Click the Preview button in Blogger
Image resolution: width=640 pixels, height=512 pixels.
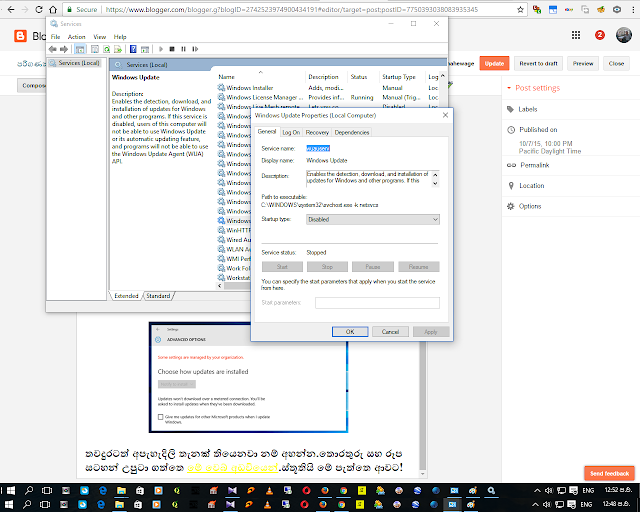click(x=583, y=63)
